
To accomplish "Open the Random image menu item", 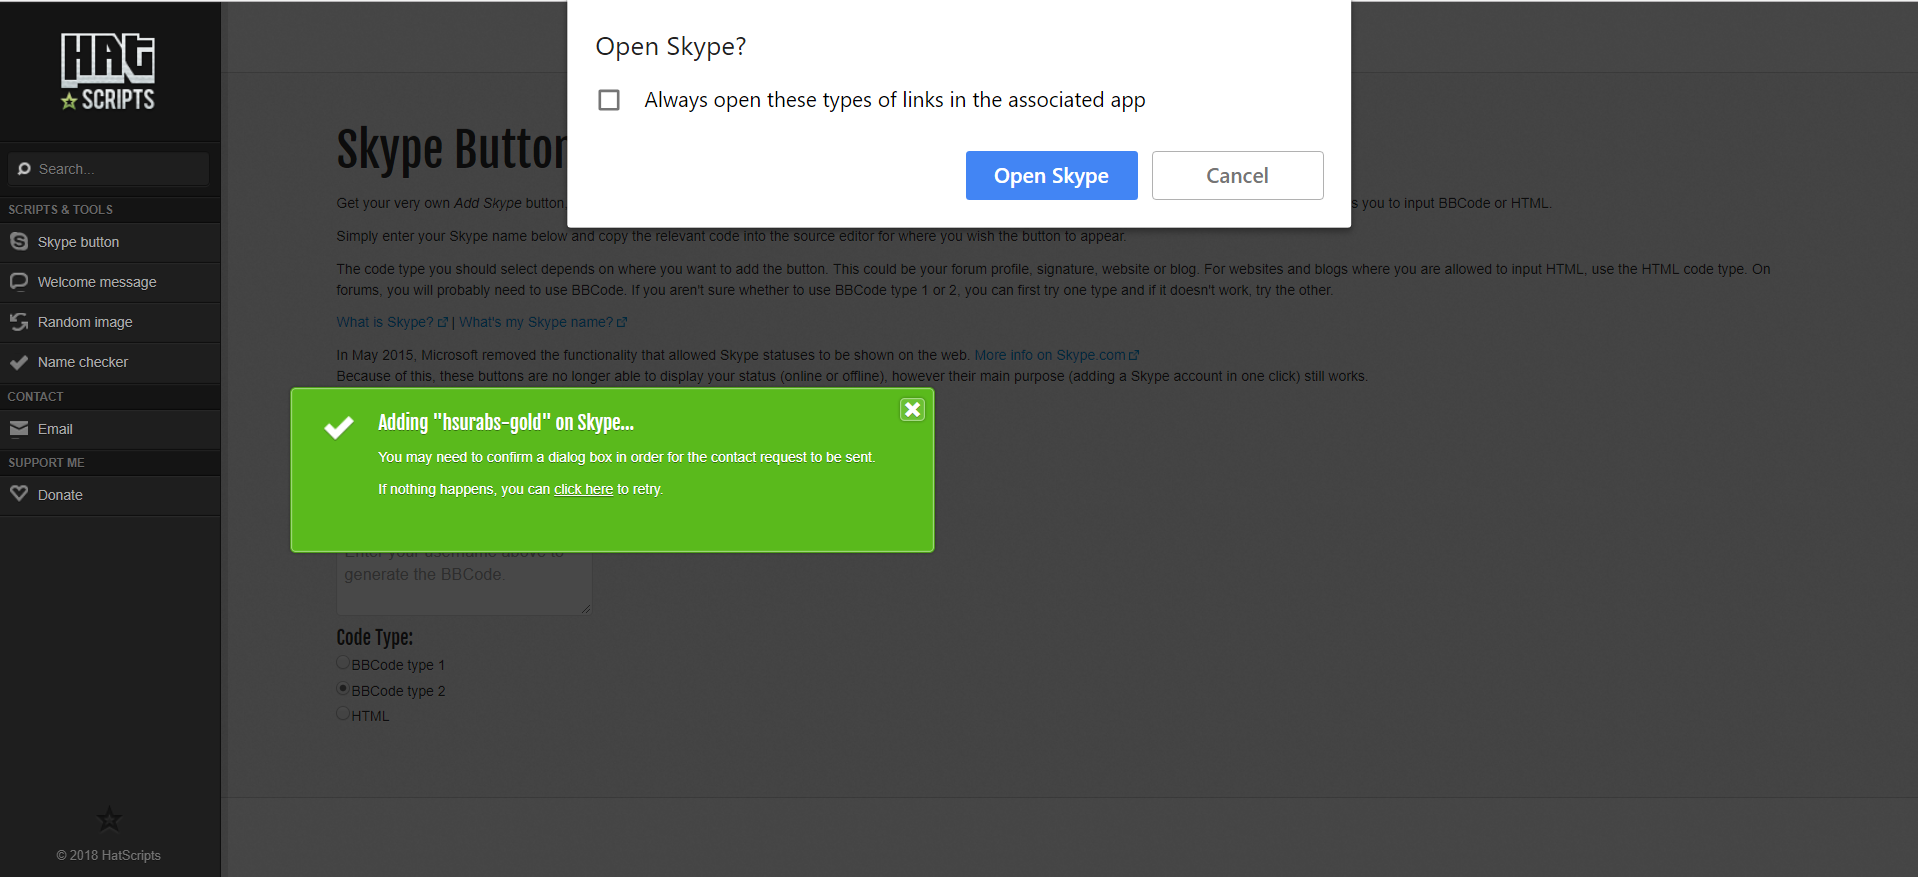I will [110, 322].
